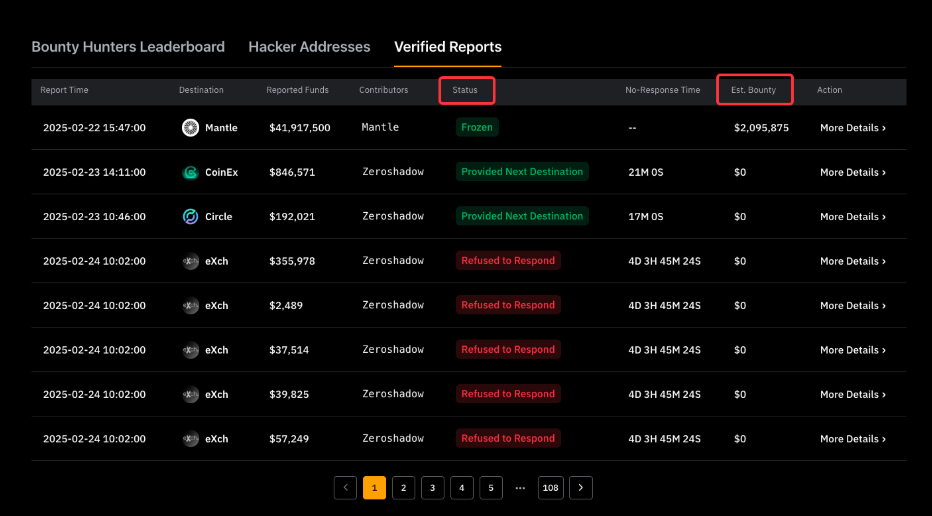The width and height of the screenshot is (932, 516).
Task: Click the eXch icon in the $57,249 row
Action: (x=190, y=439)
